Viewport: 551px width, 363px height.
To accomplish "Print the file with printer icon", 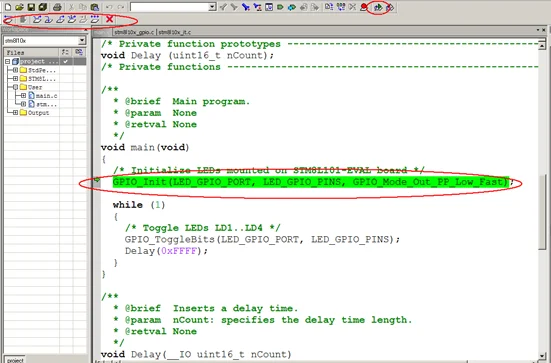I will (x=57, y=7).
